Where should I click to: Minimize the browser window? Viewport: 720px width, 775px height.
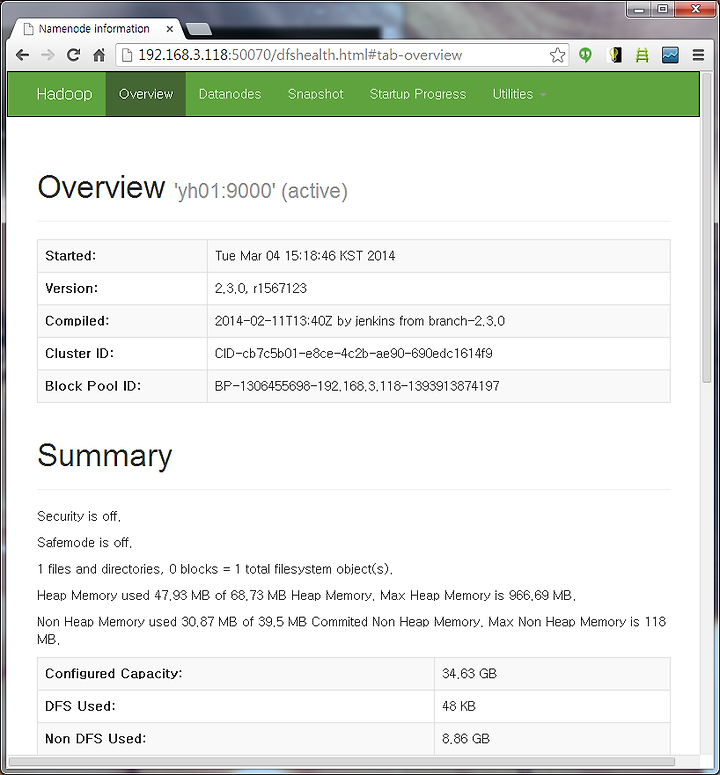pyautogui.click(x=639, y=9)
